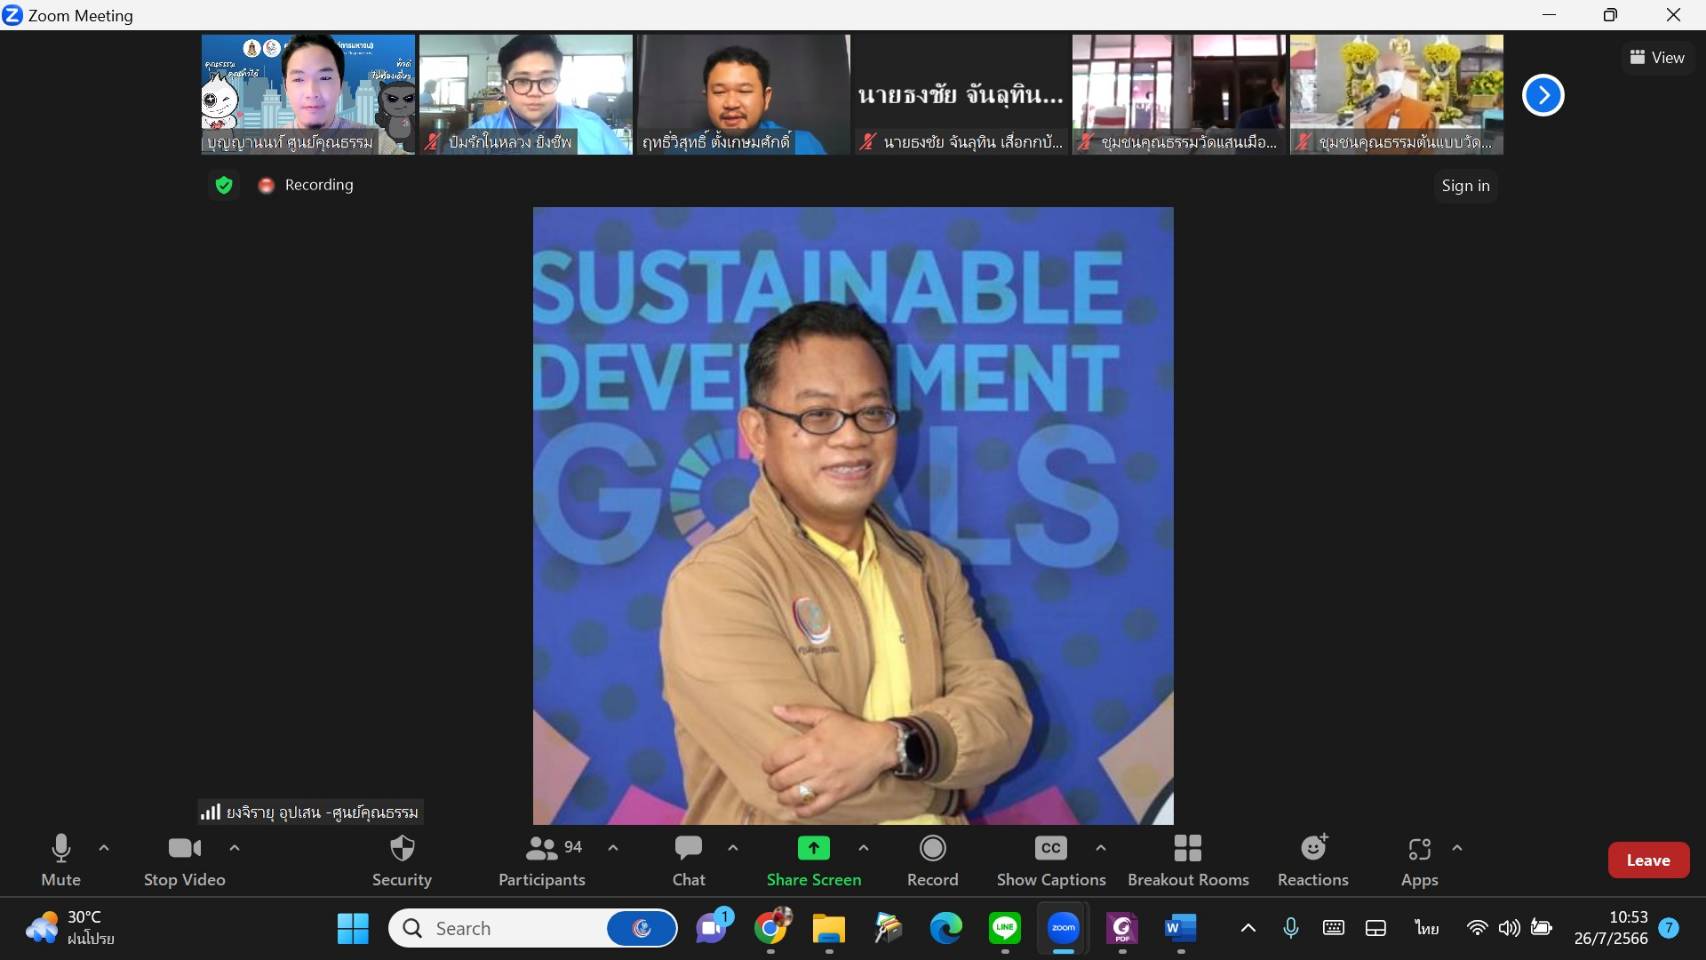Open Google Chrome from taskbar

(771, 928)
